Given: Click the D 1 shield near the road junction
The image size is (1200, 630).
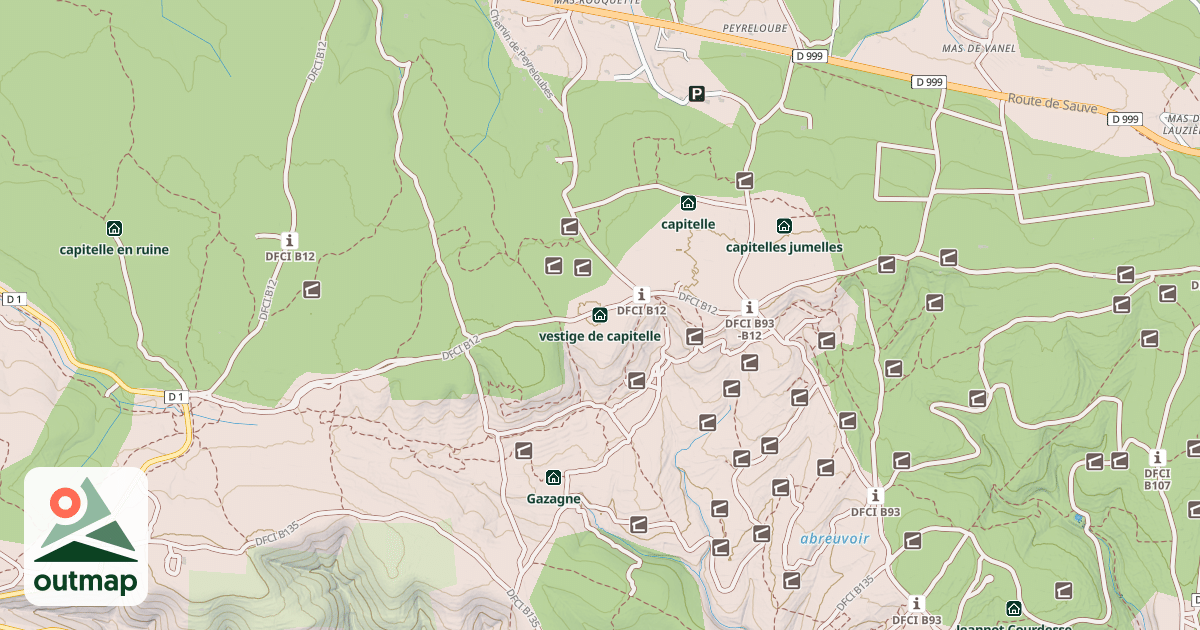Looking at the screenshot, I should click(x=176, y=397).
